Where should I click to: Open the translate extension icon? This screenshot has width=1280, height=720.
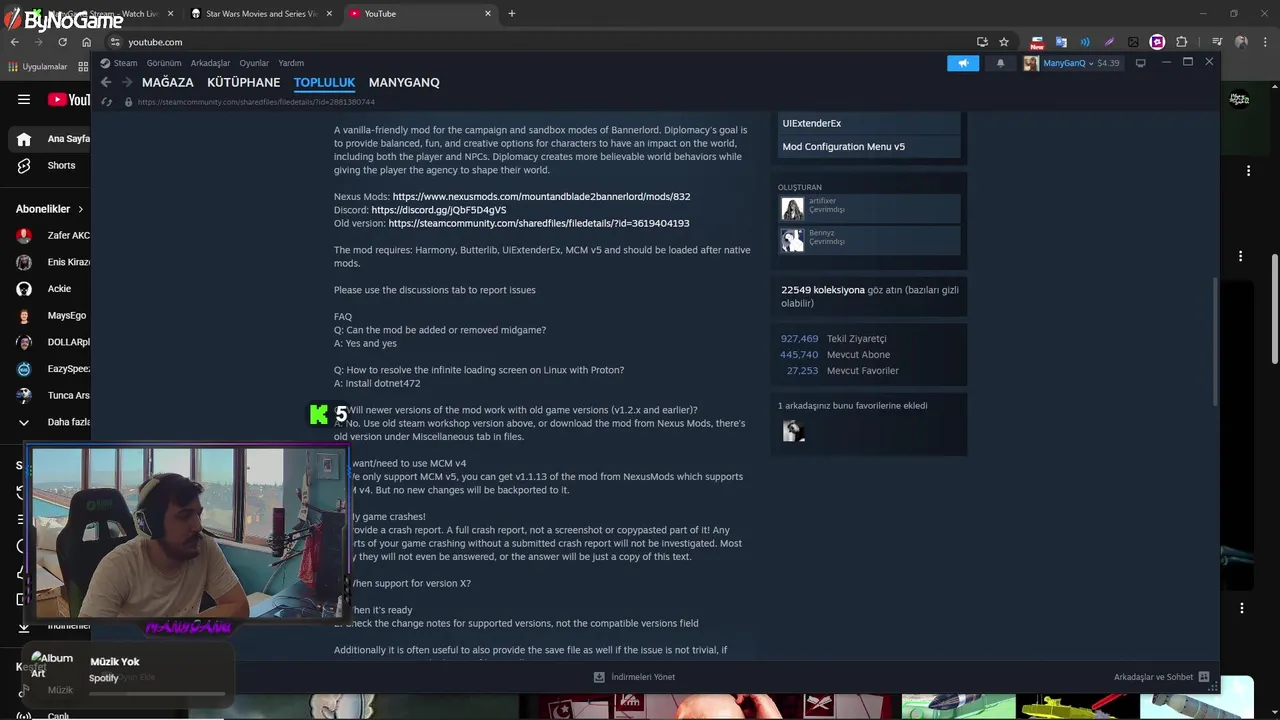(x=1061, y=42)
